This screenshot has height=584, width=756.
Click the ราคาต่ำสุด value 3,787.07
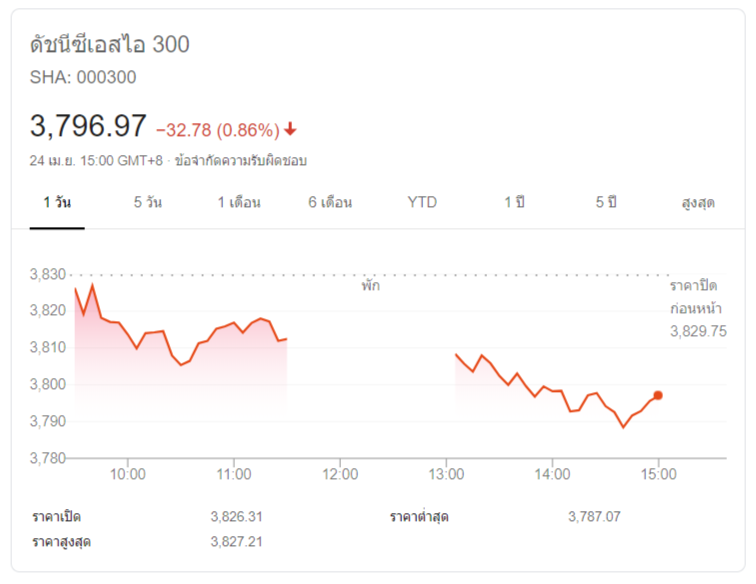pos(593,517)
